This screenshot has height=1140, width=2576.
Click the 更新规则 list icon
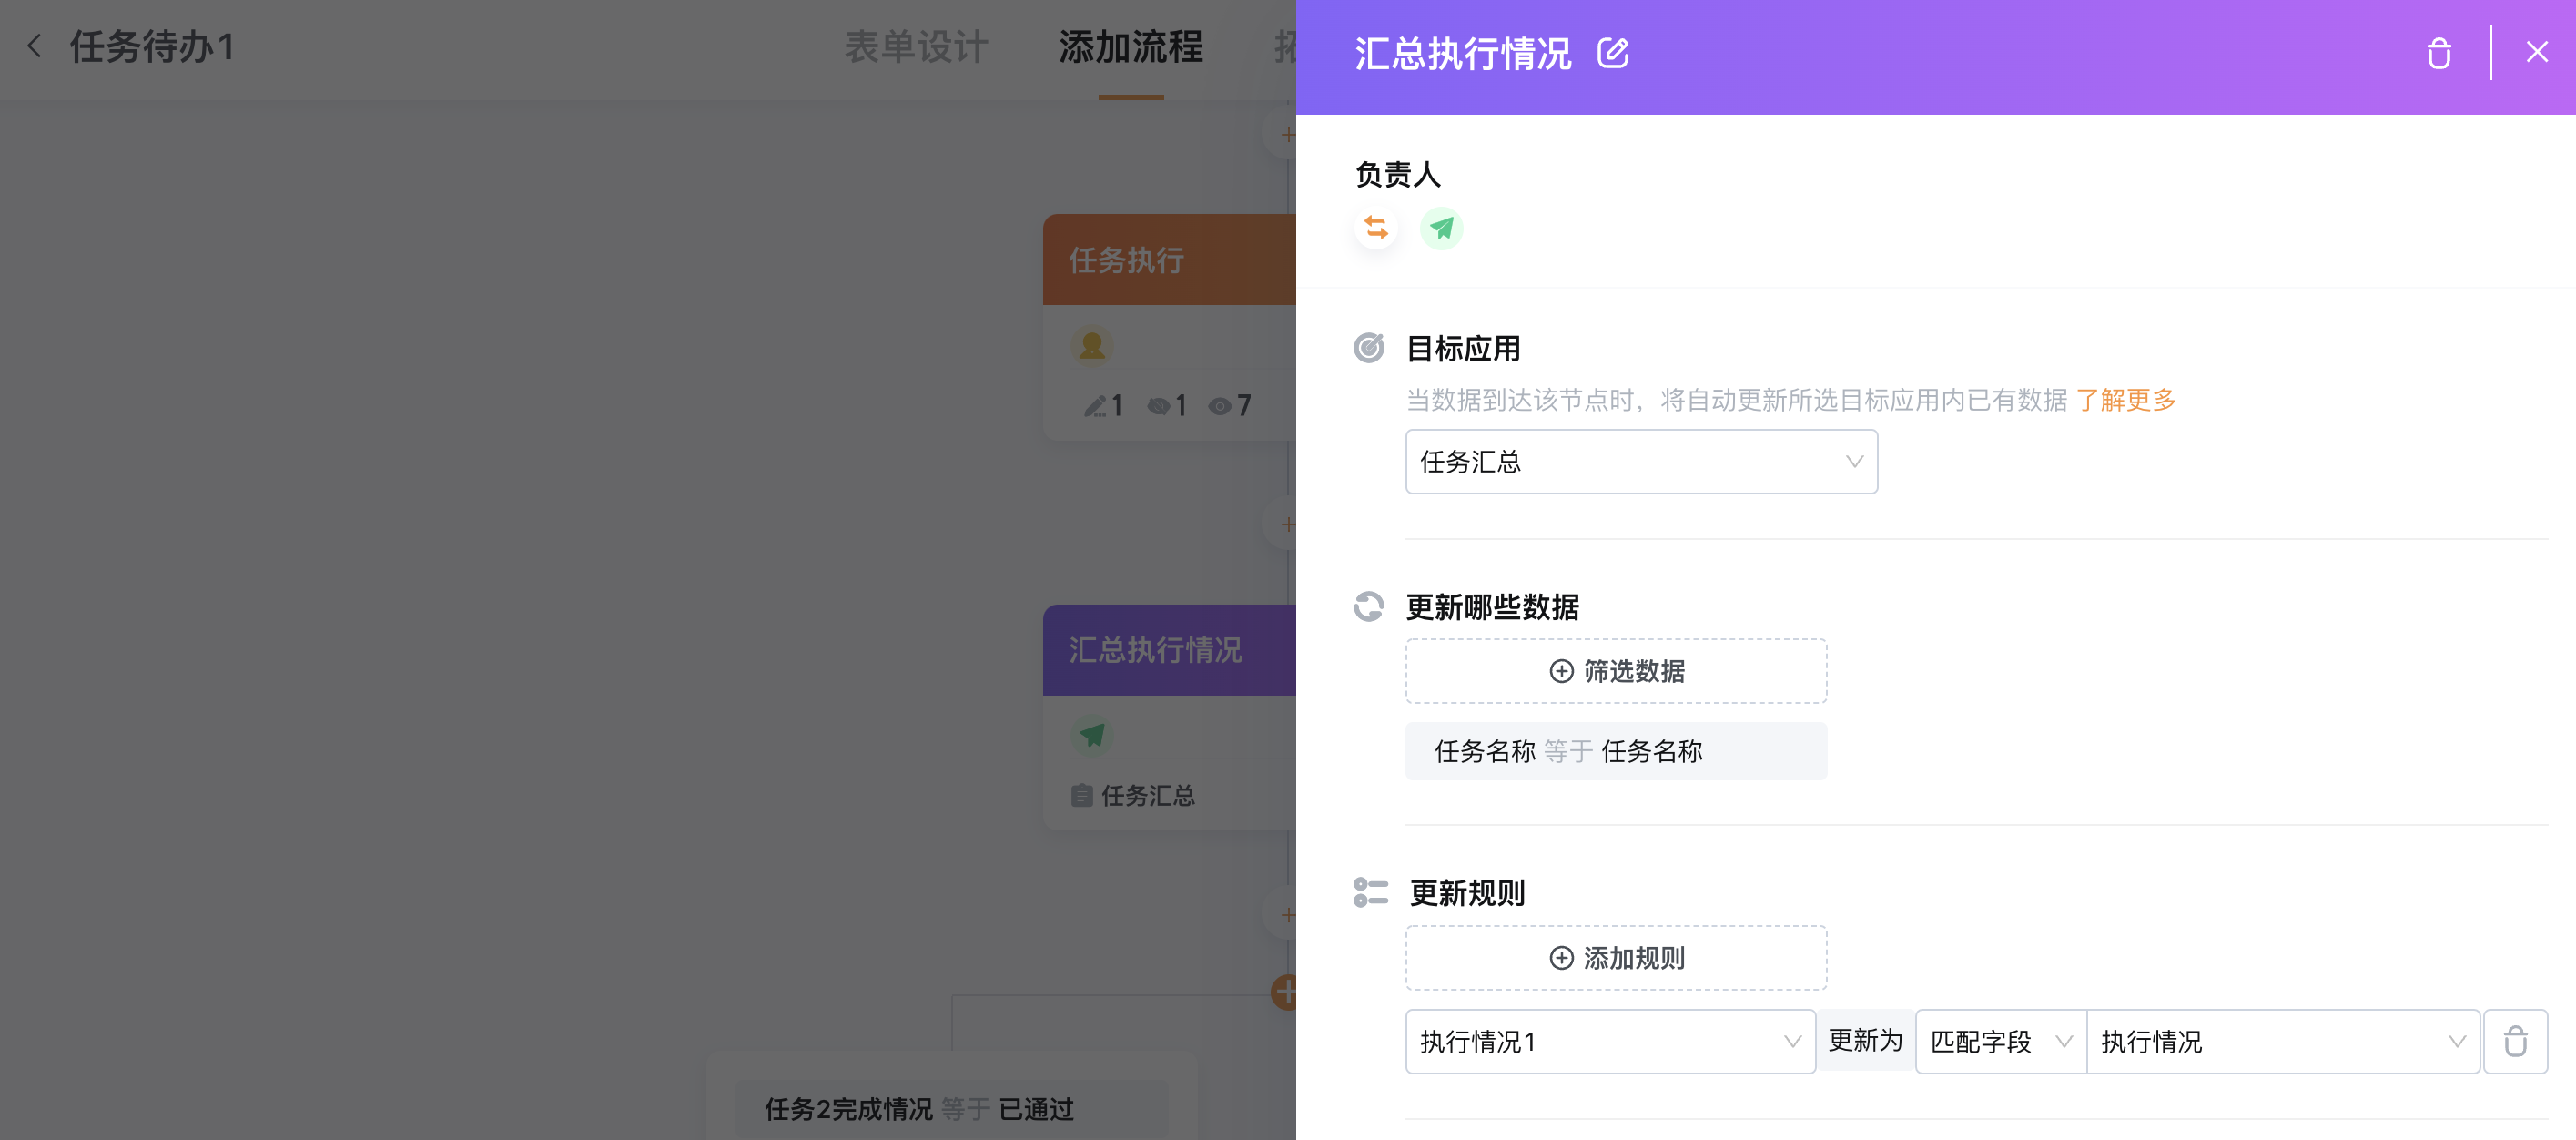coord(1370,892)
